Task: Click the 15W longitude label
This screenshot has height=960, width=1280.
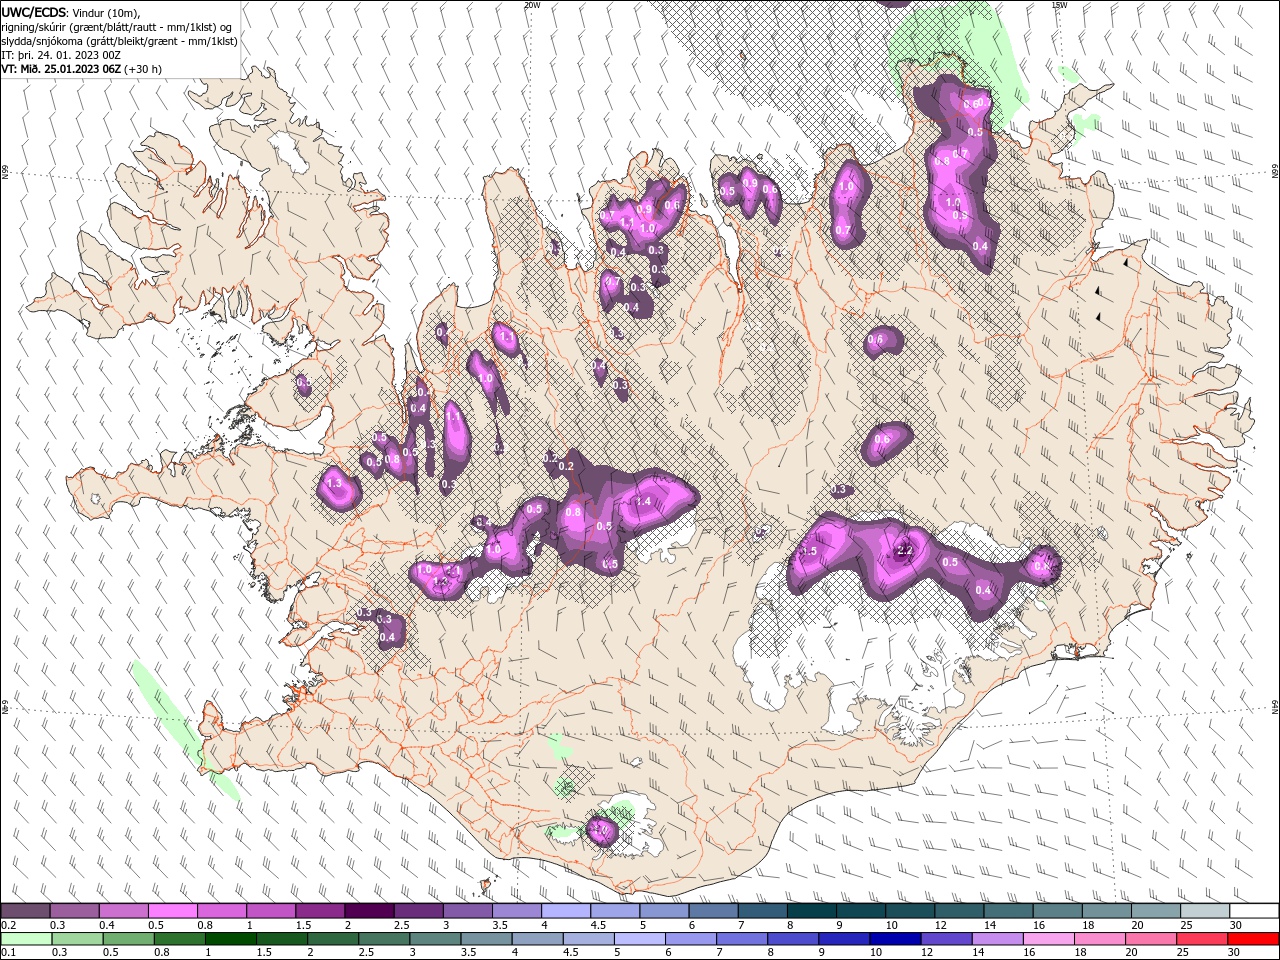Action: [1059, 5]
